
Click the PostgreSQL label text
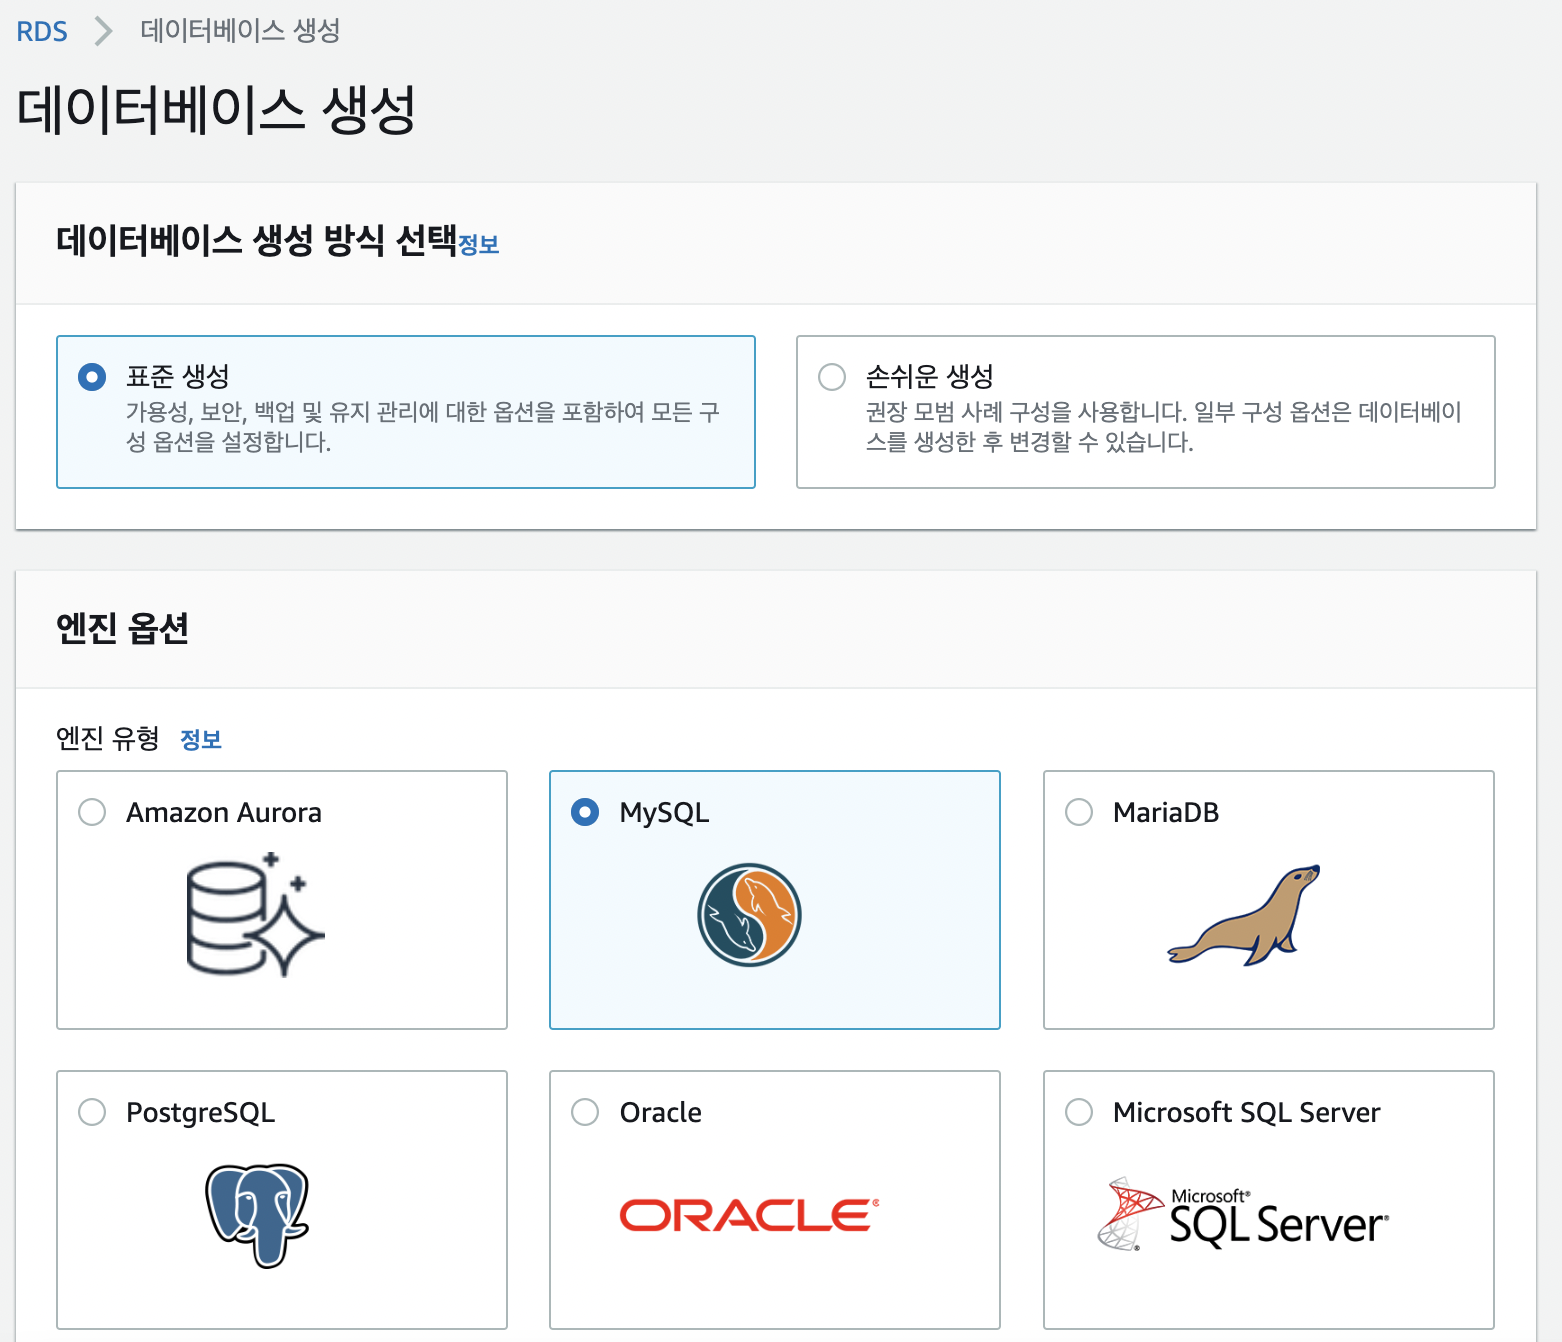point(201,1112)
